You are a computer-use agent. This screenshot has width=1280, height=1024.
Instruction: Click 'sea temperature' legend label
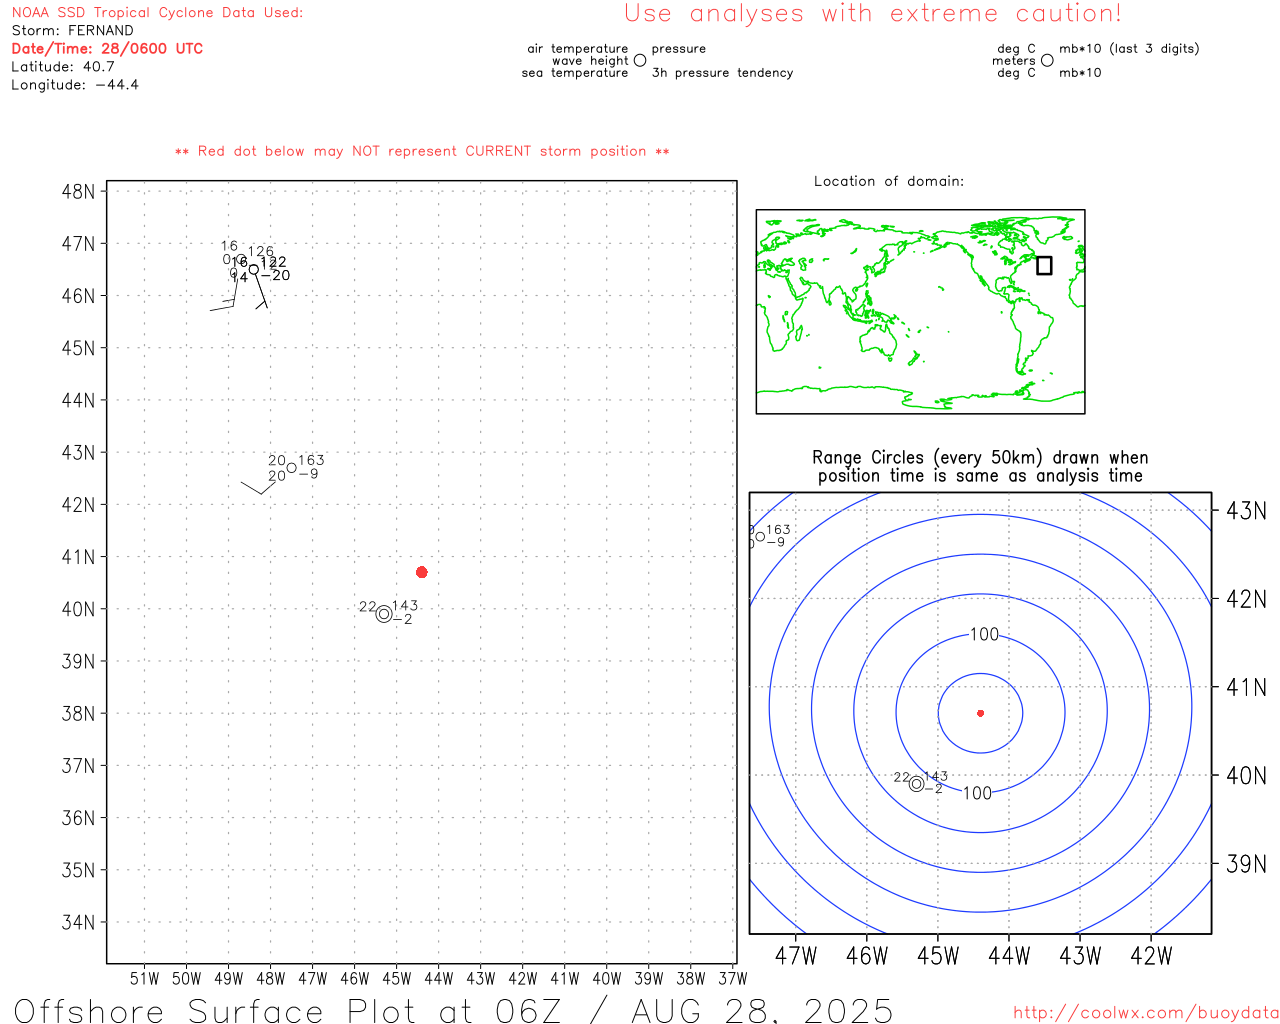tap(575, 72)
